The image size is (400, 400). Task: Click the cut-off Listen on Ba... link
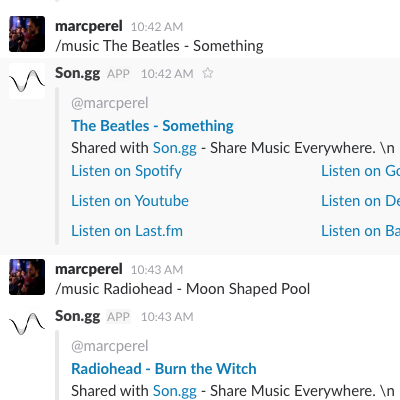(x=360, y=231)
